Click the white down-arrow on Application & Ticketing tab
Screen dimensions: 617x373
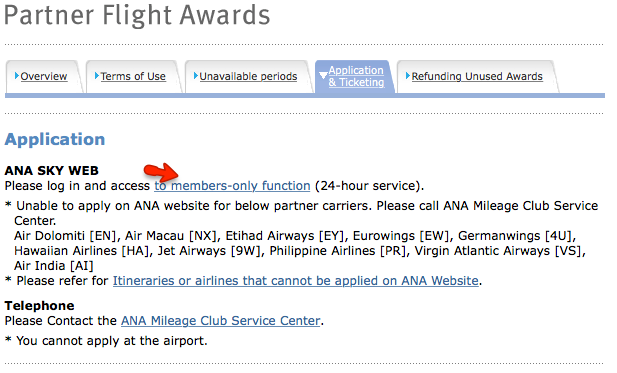(323, 75)
